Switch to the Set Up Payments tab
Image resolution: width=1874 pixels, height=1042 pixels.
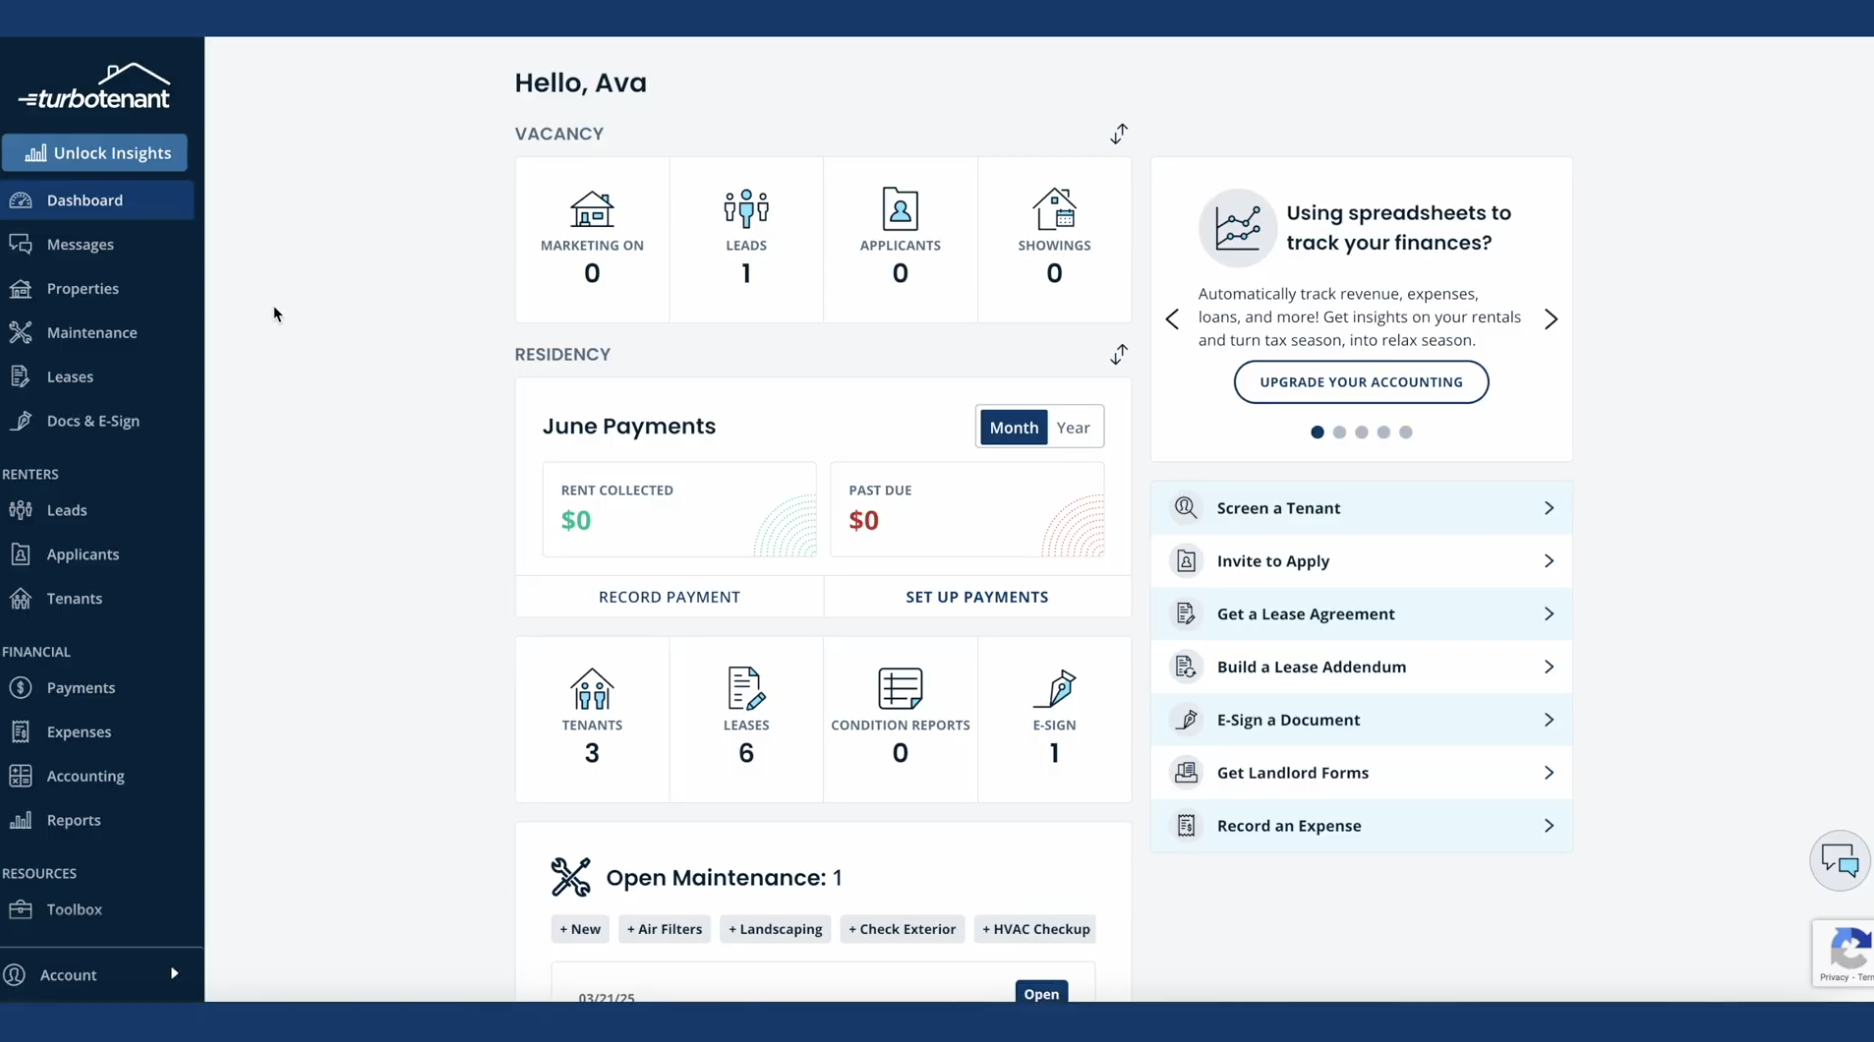tap(976, 595)
